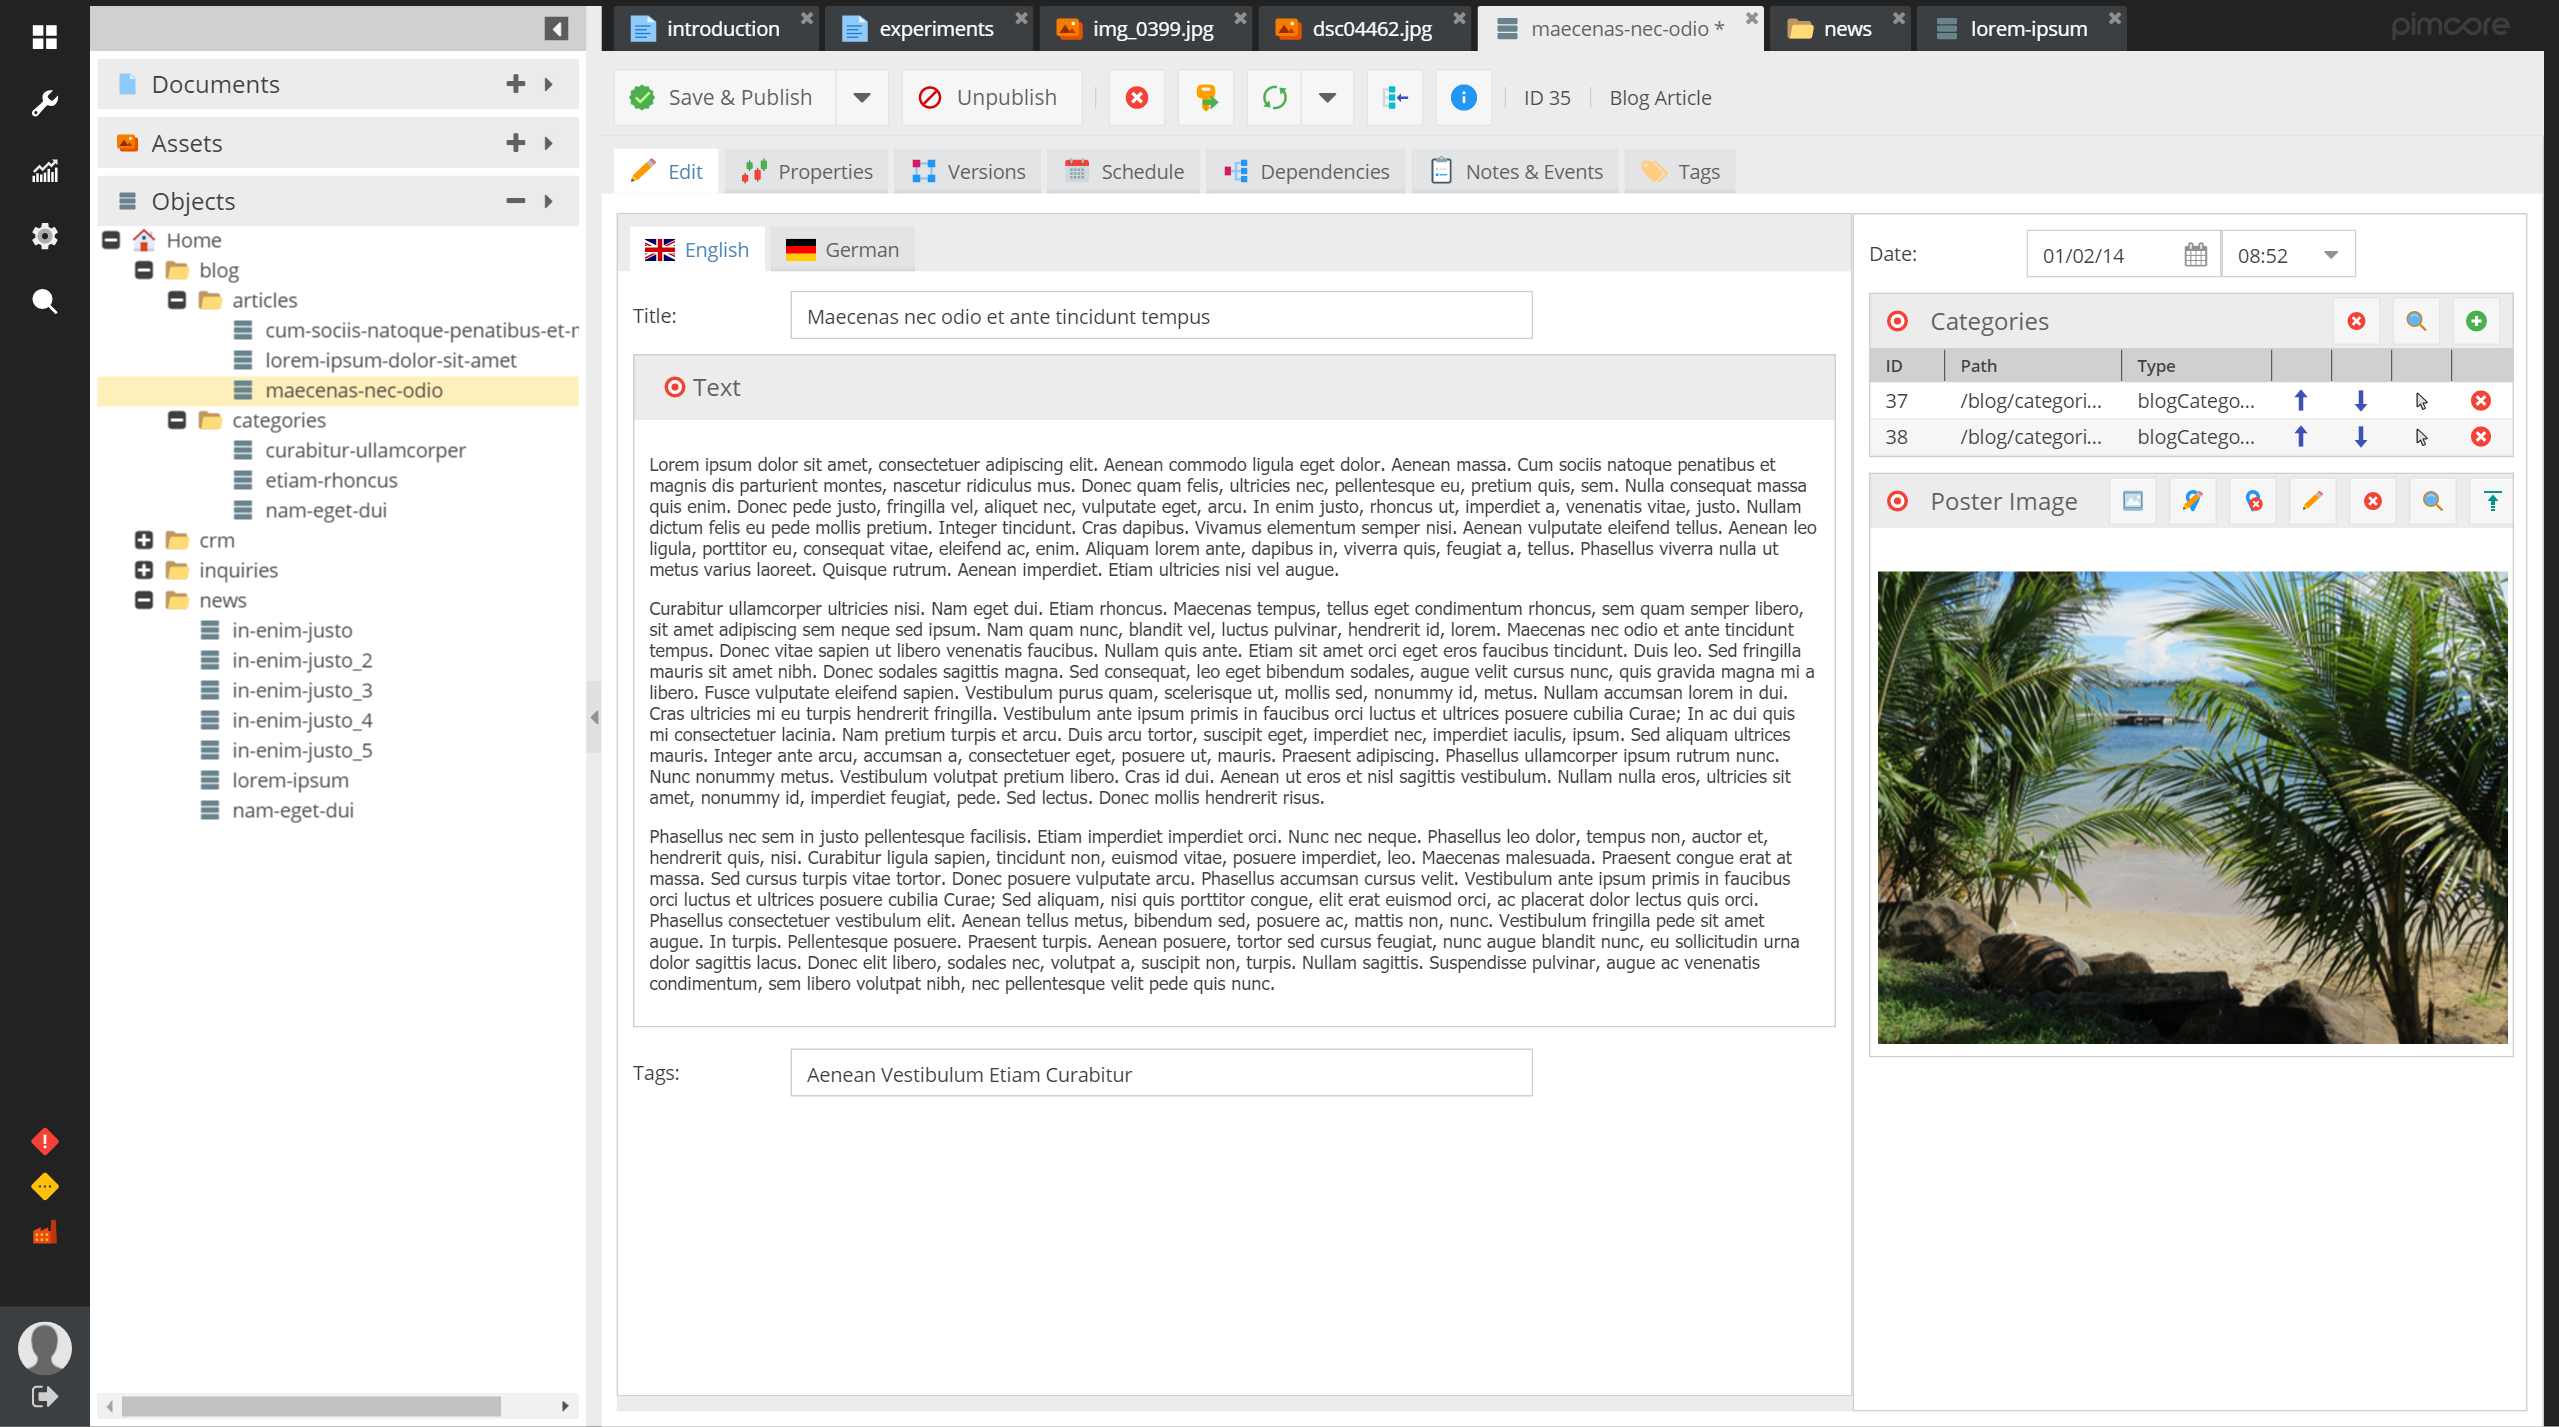Click the blue info icon in toolbar
This screenshot has height=1427, width=2559.
[x=1462, y=97]
